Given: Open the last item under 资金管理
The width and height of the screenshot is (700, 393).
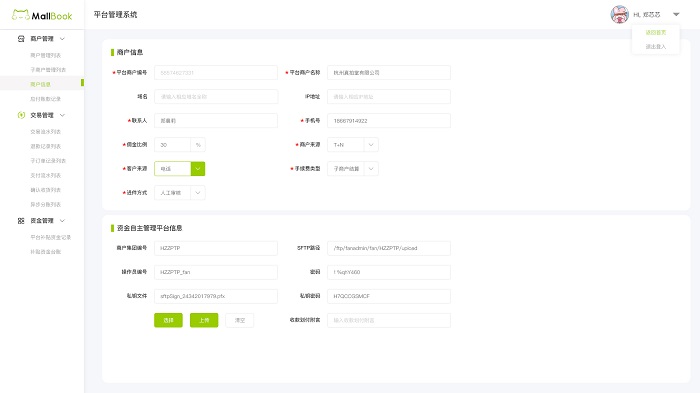Looking at the screenshot, I should (46, 252).
